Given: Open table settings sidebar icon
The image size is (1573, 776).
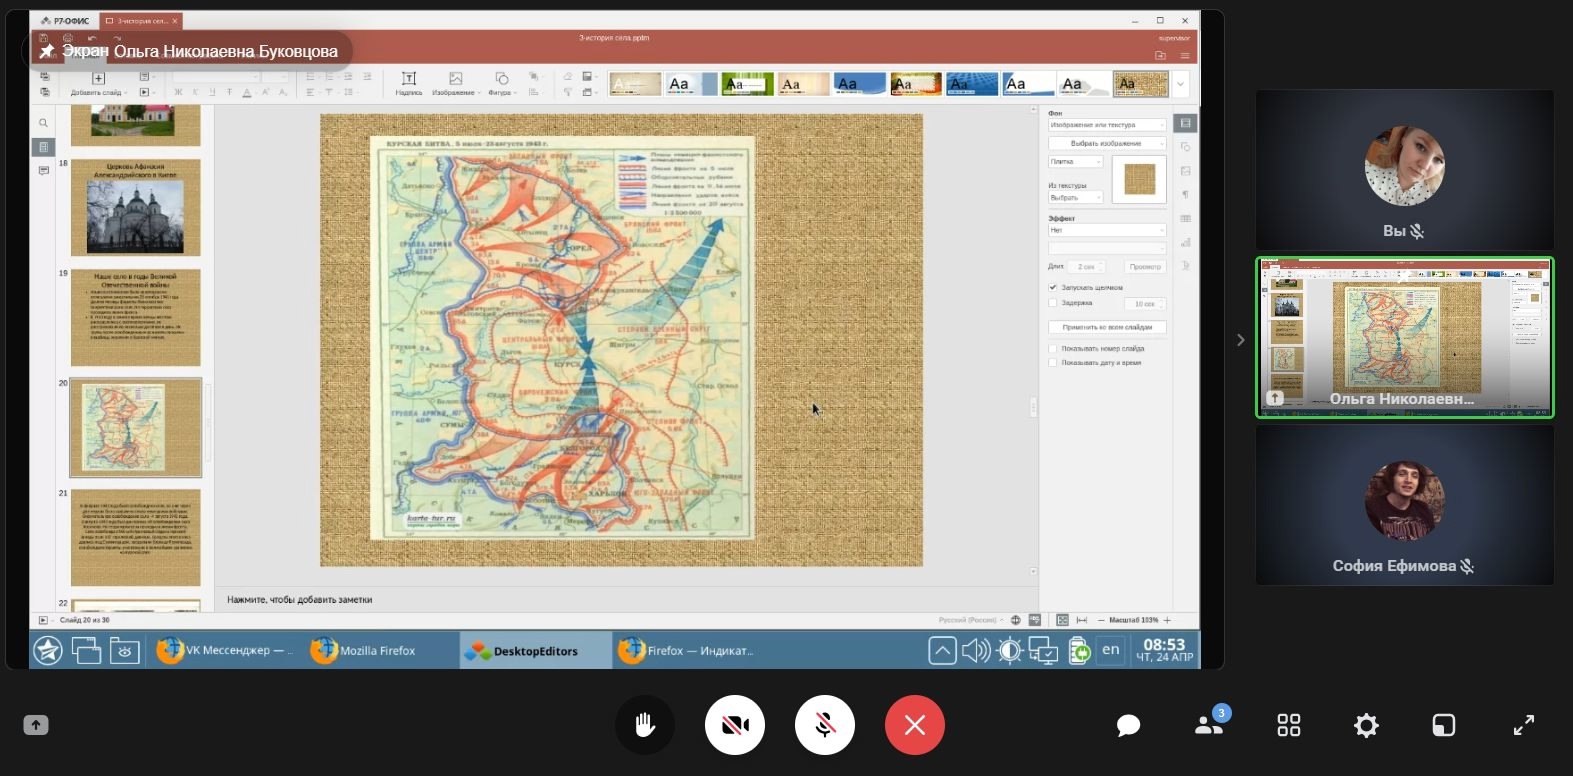Looking at the screenshot, I should [x=1185, y=218].
